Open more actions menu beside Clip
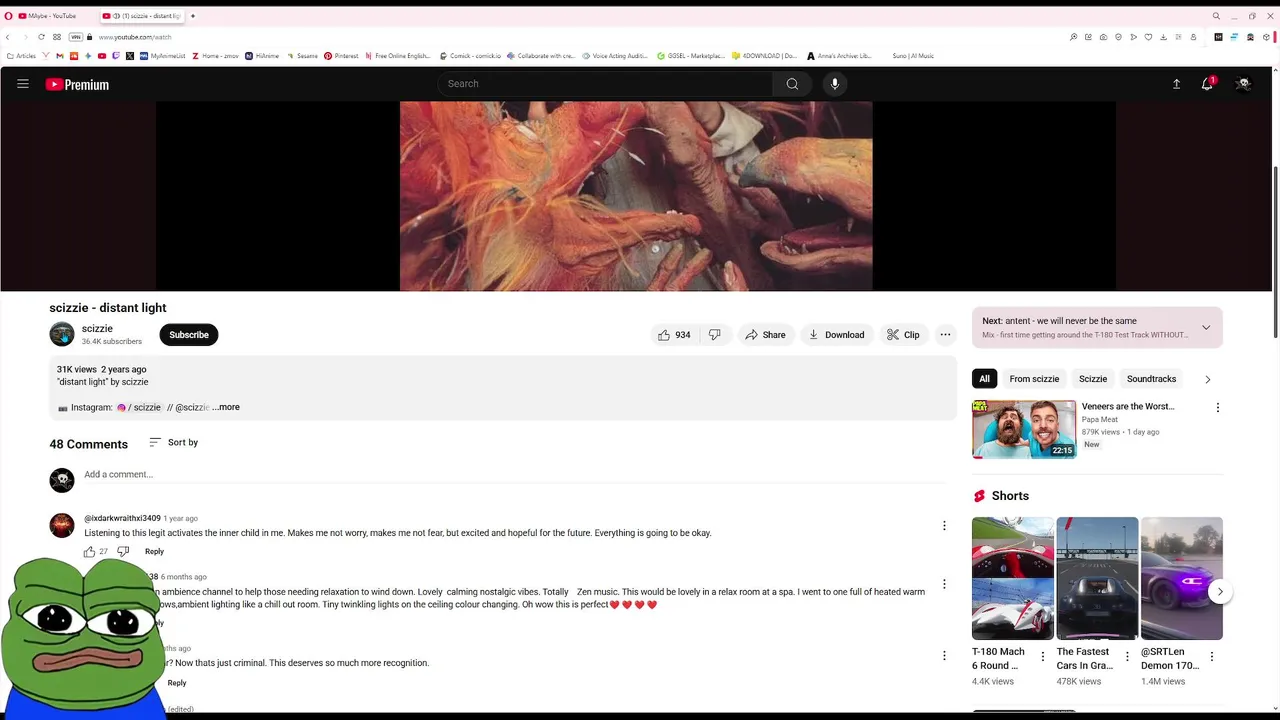 (x=945, y=335)
